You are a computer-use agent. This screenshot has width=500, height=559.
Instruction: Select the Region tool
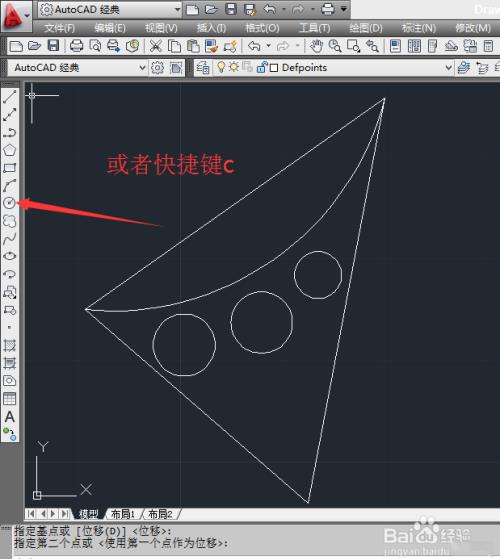pos(10,381)
